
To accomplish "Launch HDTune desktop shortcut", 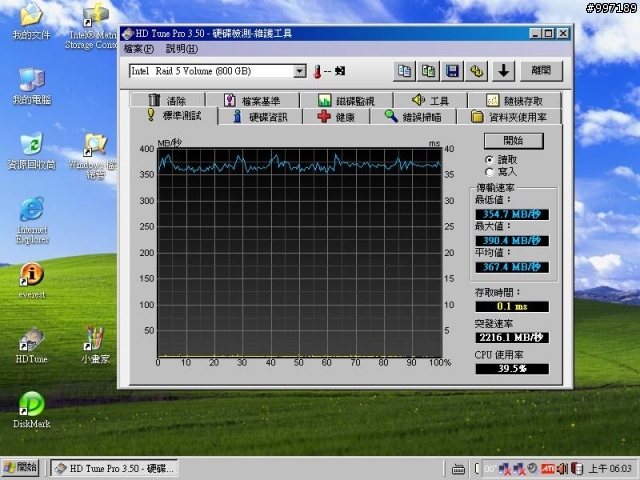I will [31, 345].
